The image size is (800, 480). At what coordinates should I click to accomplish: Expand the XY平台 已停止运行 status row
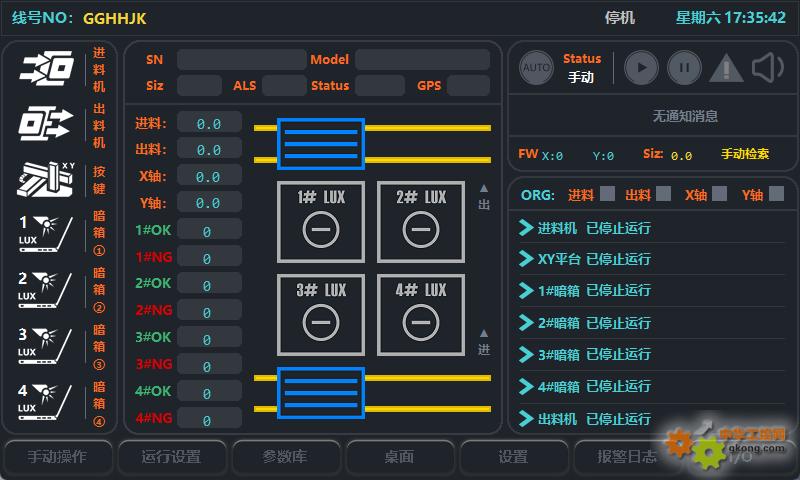pyautogui.click(x=652, y=259)
